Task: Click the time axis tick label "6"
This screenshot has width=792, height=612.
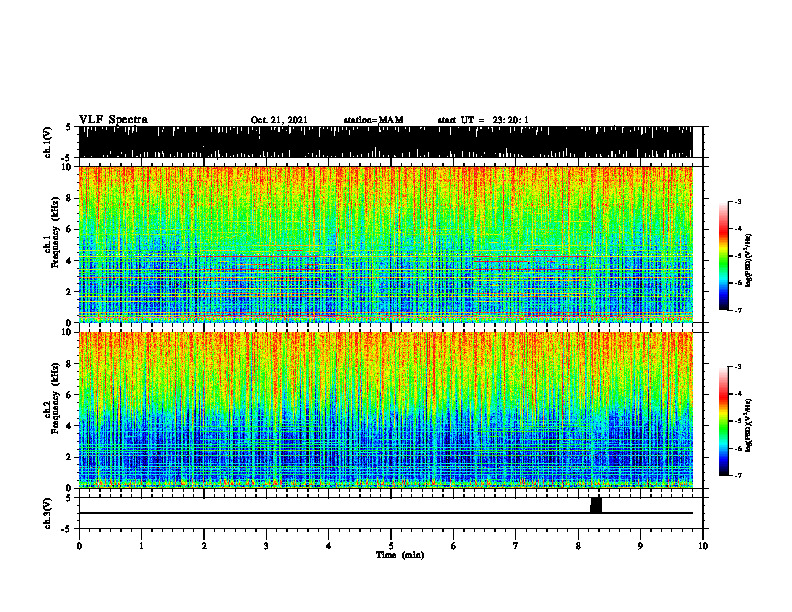Action: (x=454, y=546)
